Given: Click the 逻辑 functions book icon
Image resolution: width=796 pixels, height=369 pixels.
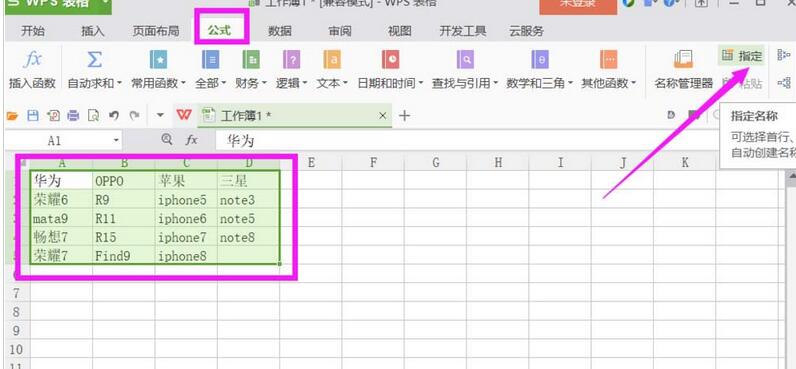Looking at the screenshot, I should tap(291, 60).
